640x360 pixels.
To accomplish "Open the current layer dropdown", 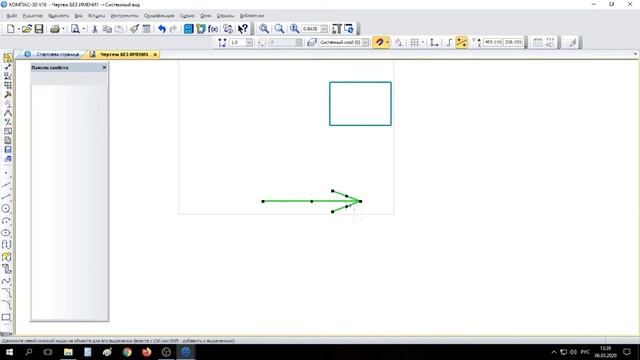I will coord(365,42).
